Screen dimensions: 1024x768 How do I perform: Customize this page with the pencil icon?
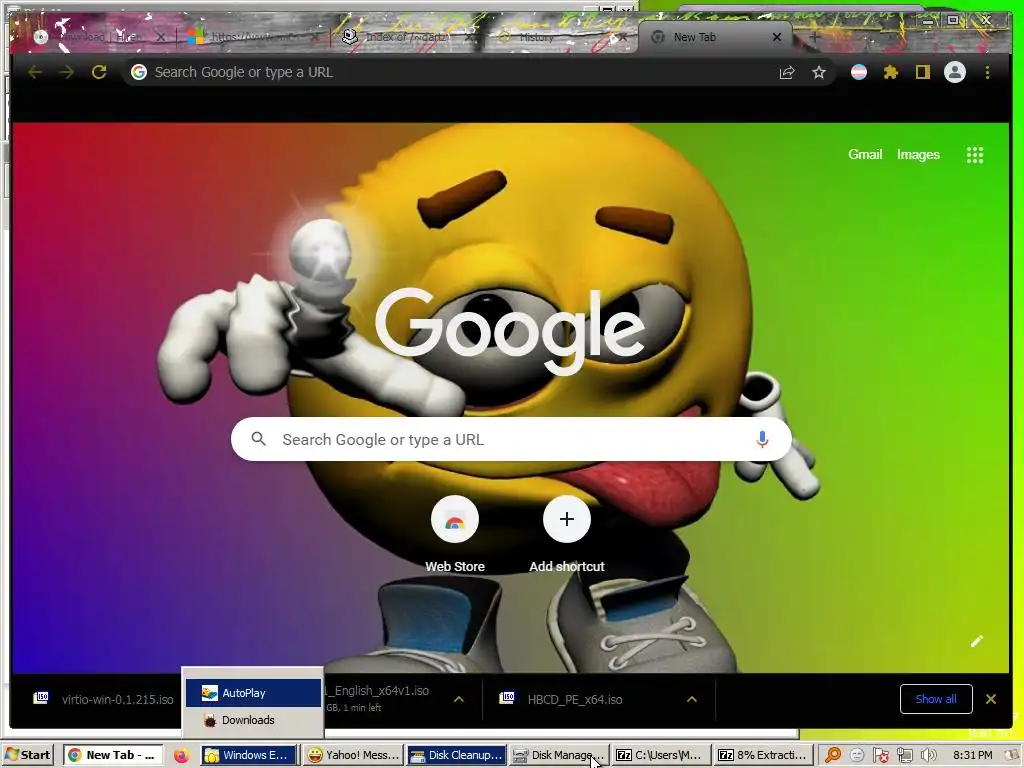(976, 641)
